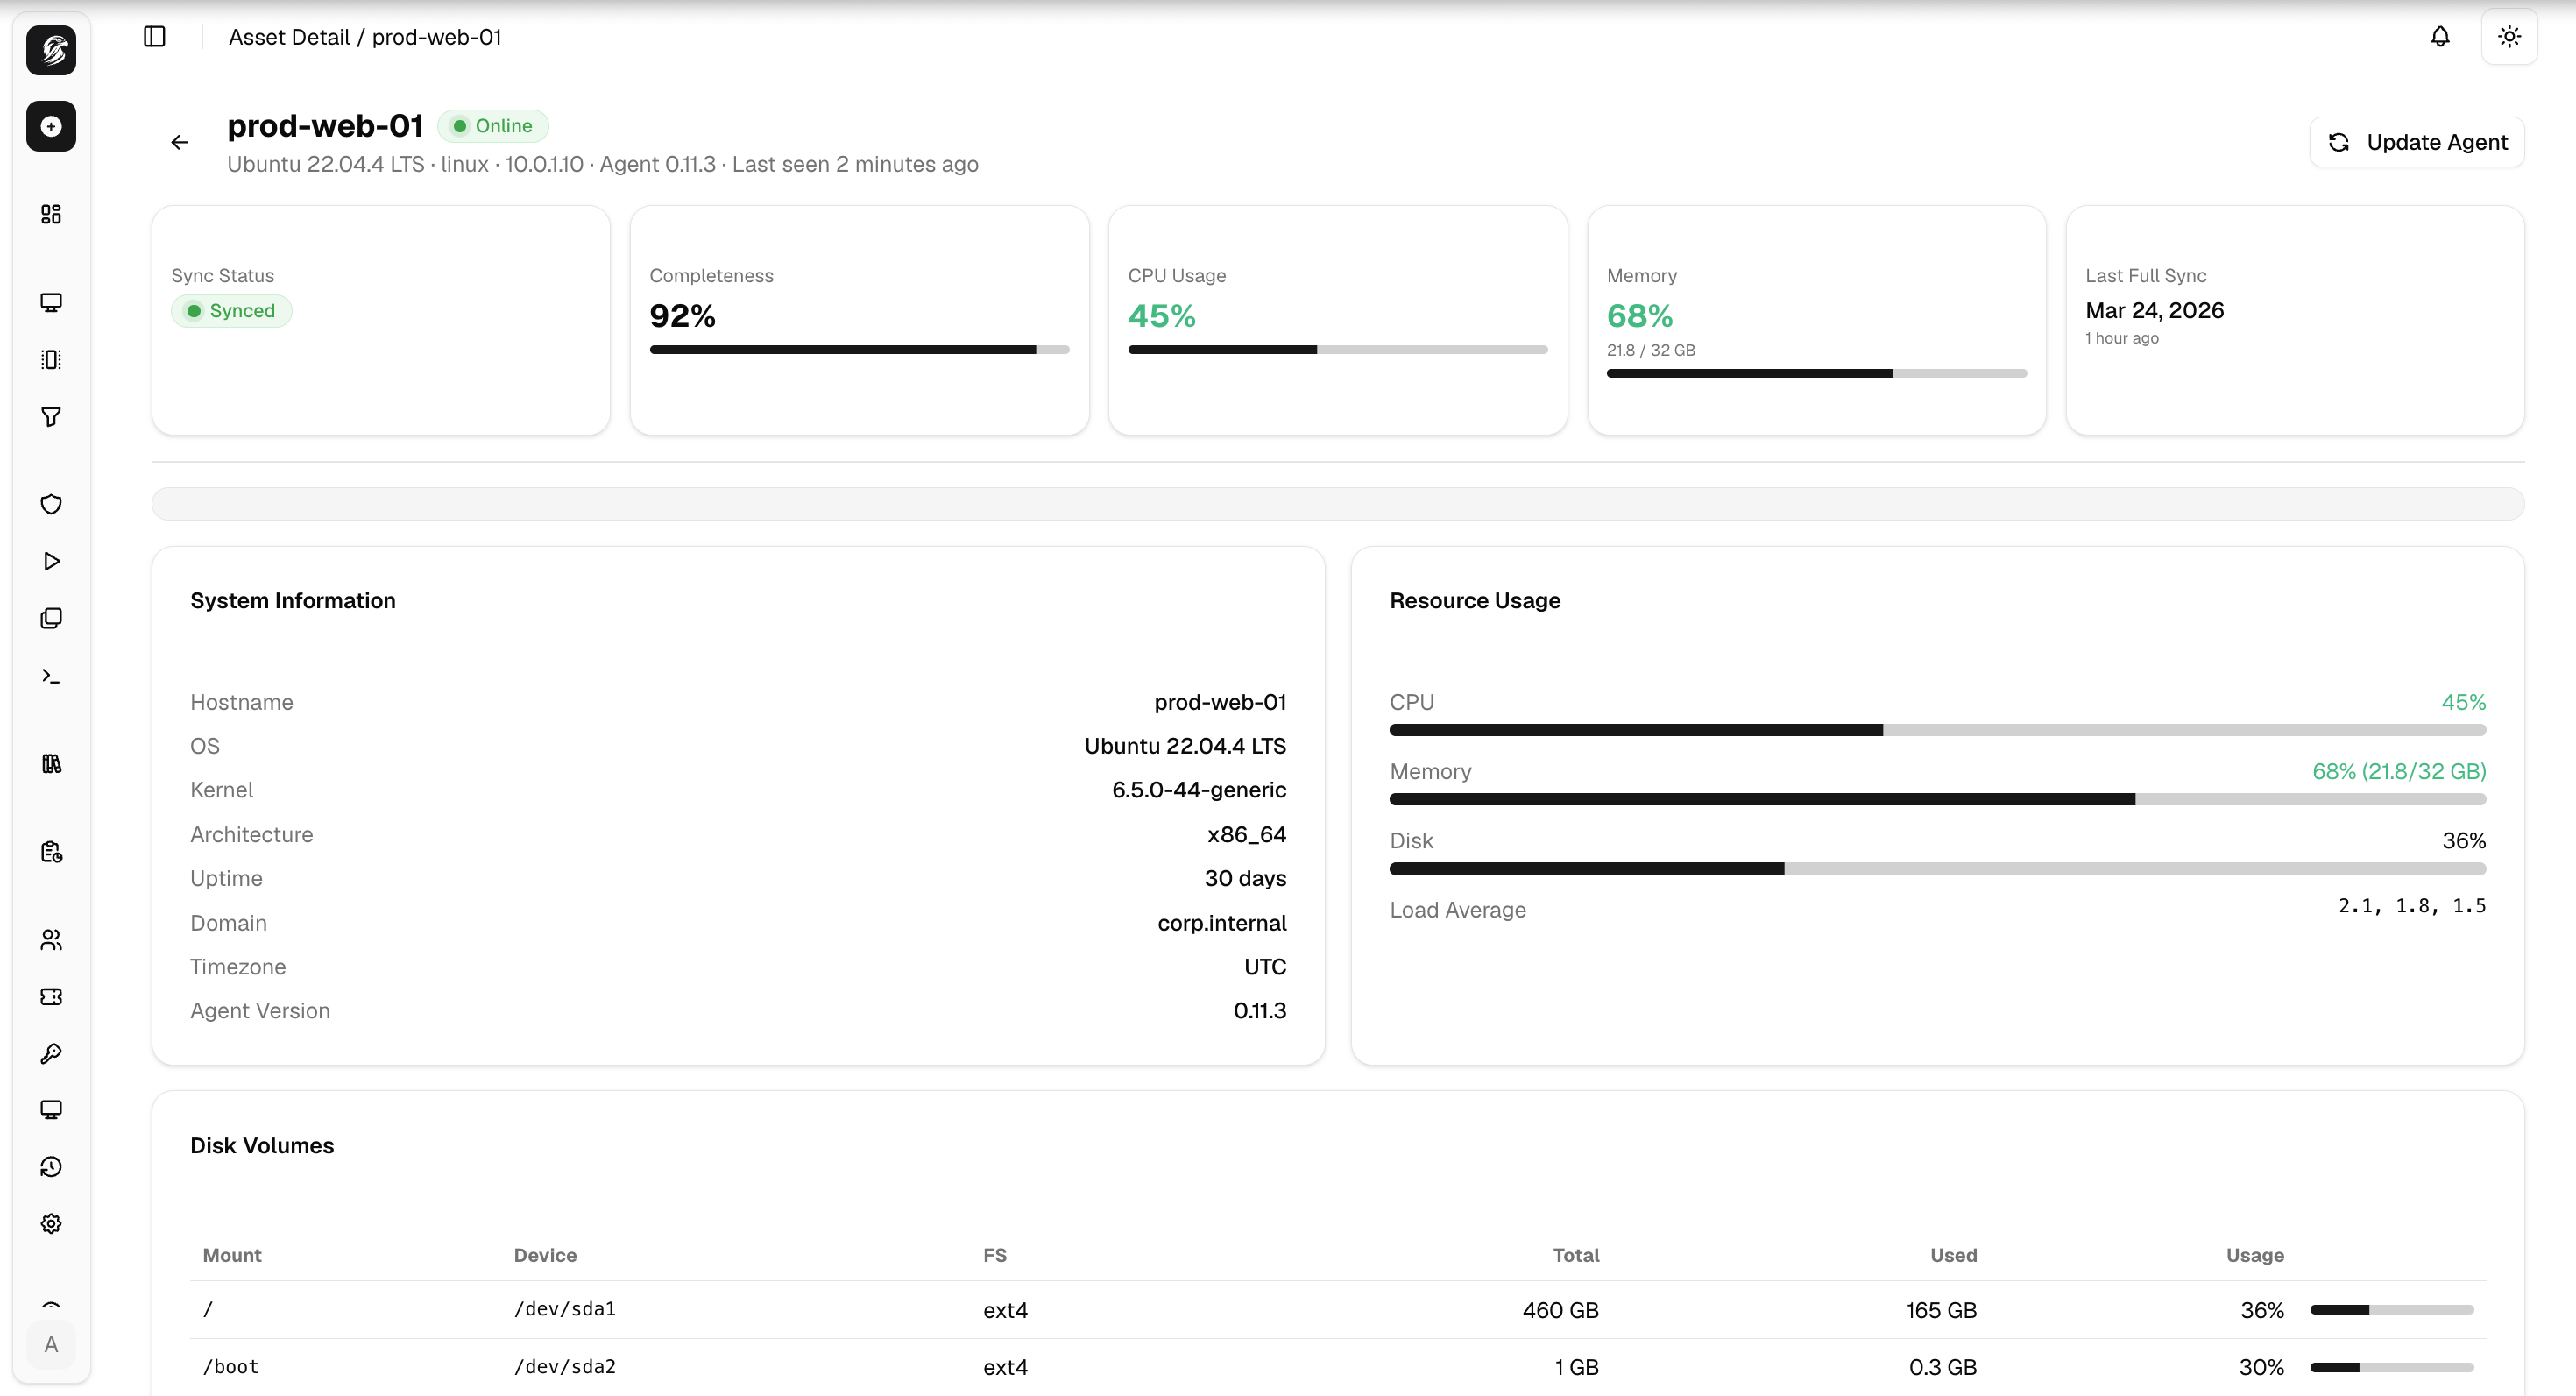2576x1396 pixels.
Task: Click the library books icon in sidebar
Action: point(50,763)
